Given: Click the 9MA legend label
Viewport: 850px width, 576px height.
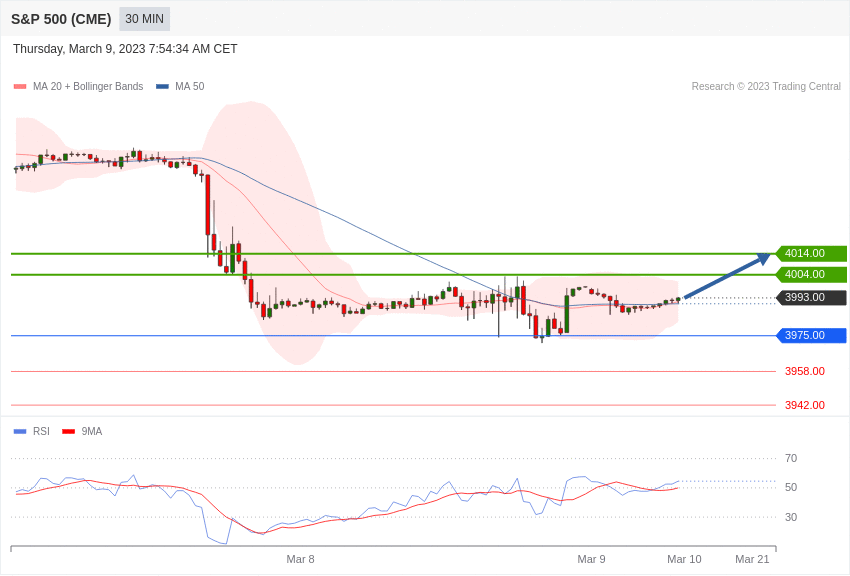Looking at the screenshot, I should (x=92, y=431).
